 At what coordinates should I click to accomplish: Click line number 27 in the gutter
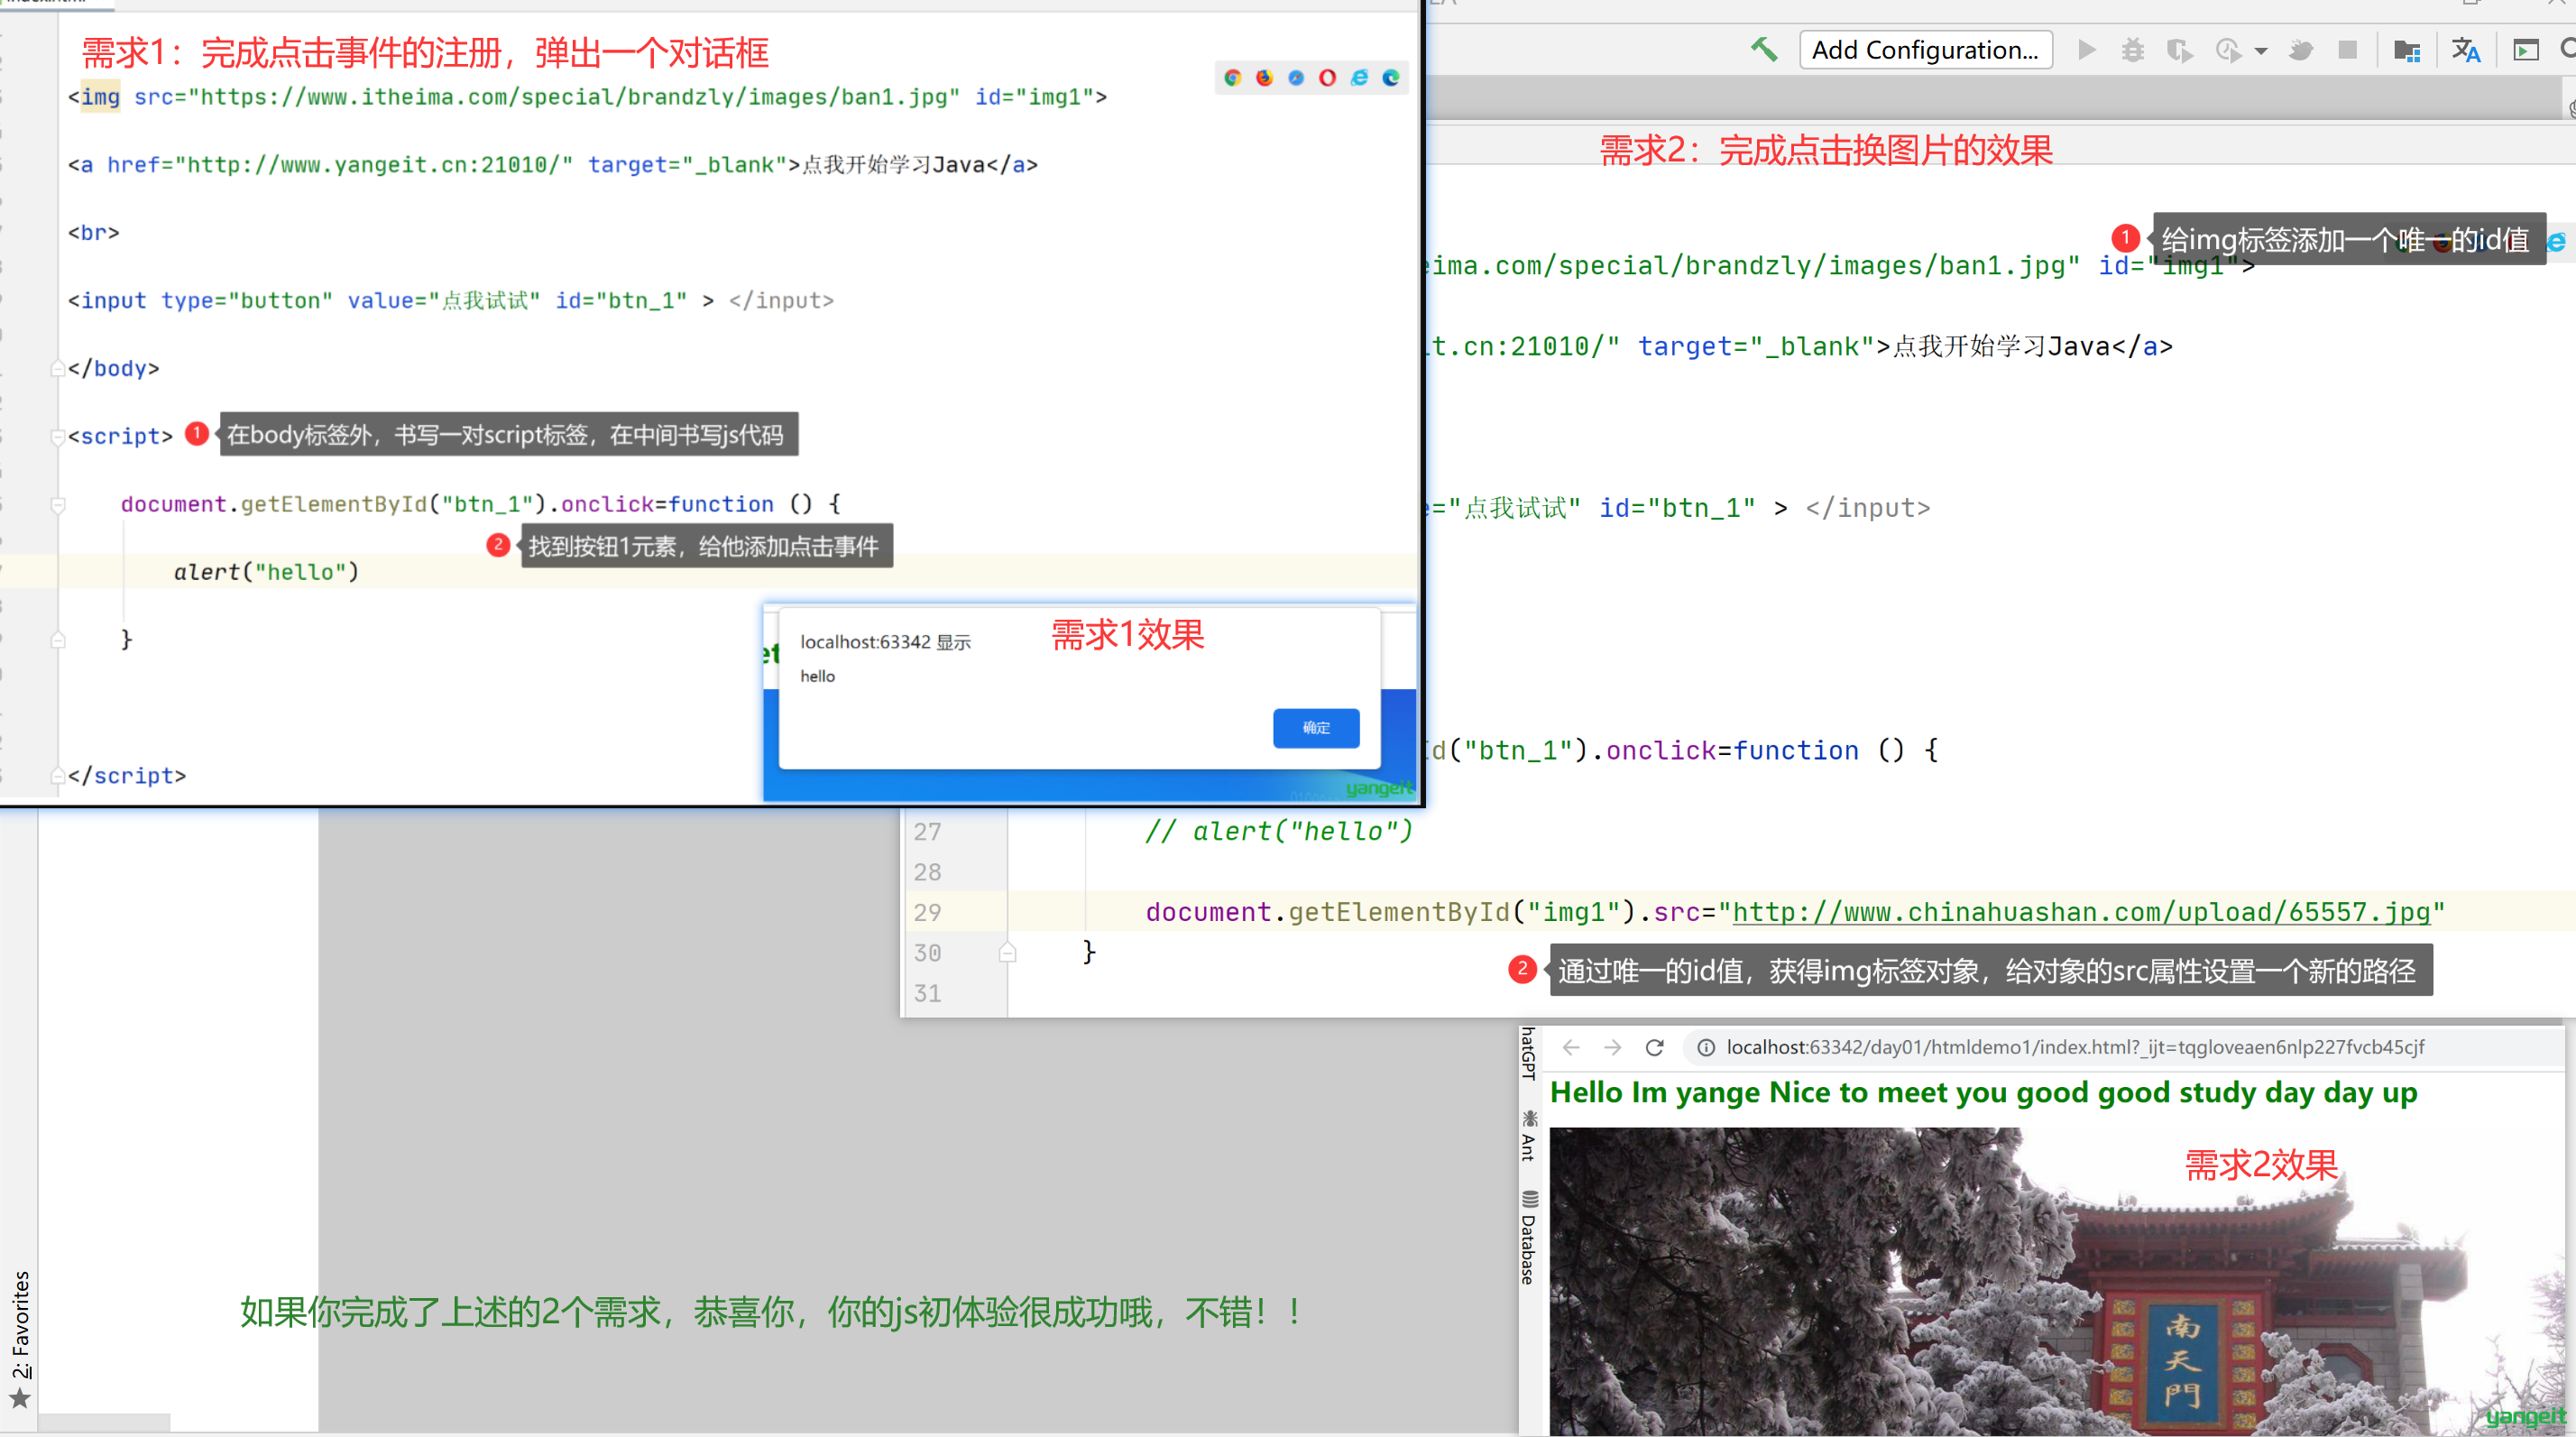[927, 832]
